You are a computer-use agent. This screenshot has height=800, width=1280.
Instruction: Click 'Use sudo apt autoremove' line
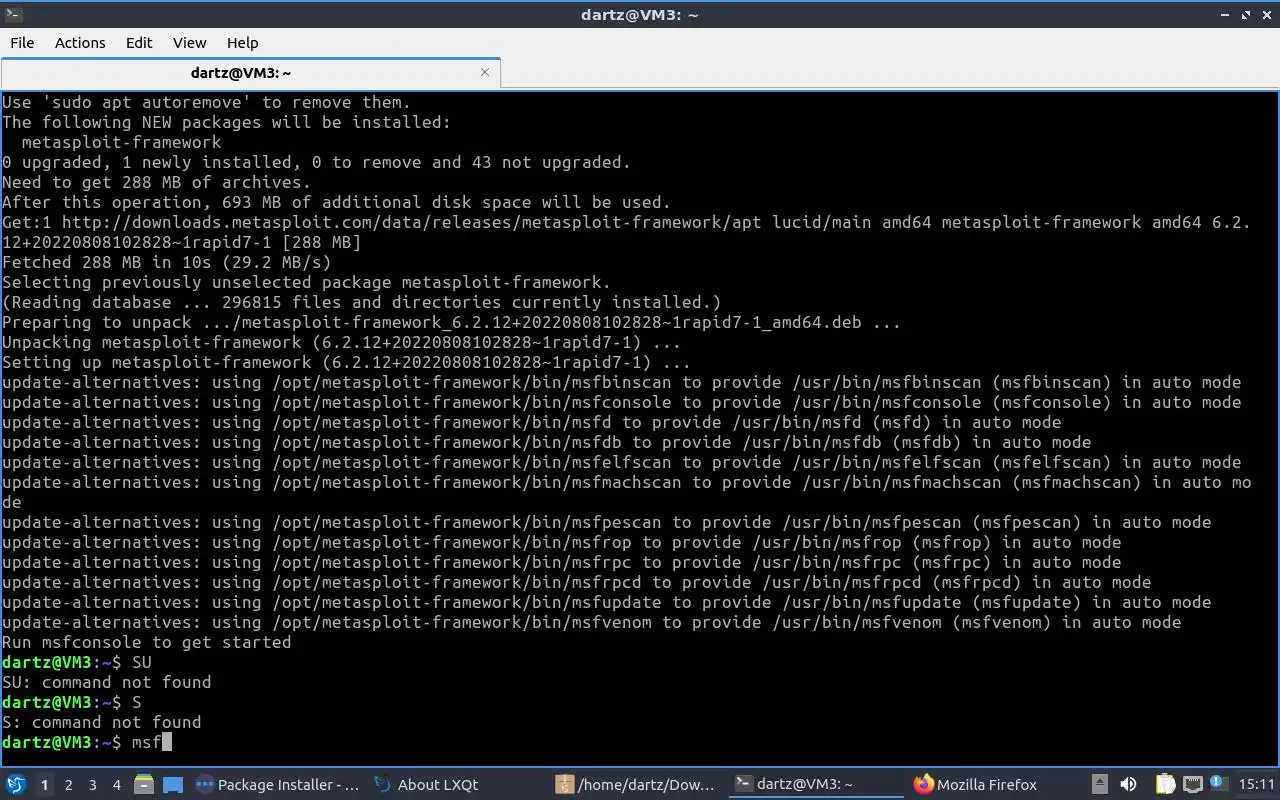tap(206, 102)
